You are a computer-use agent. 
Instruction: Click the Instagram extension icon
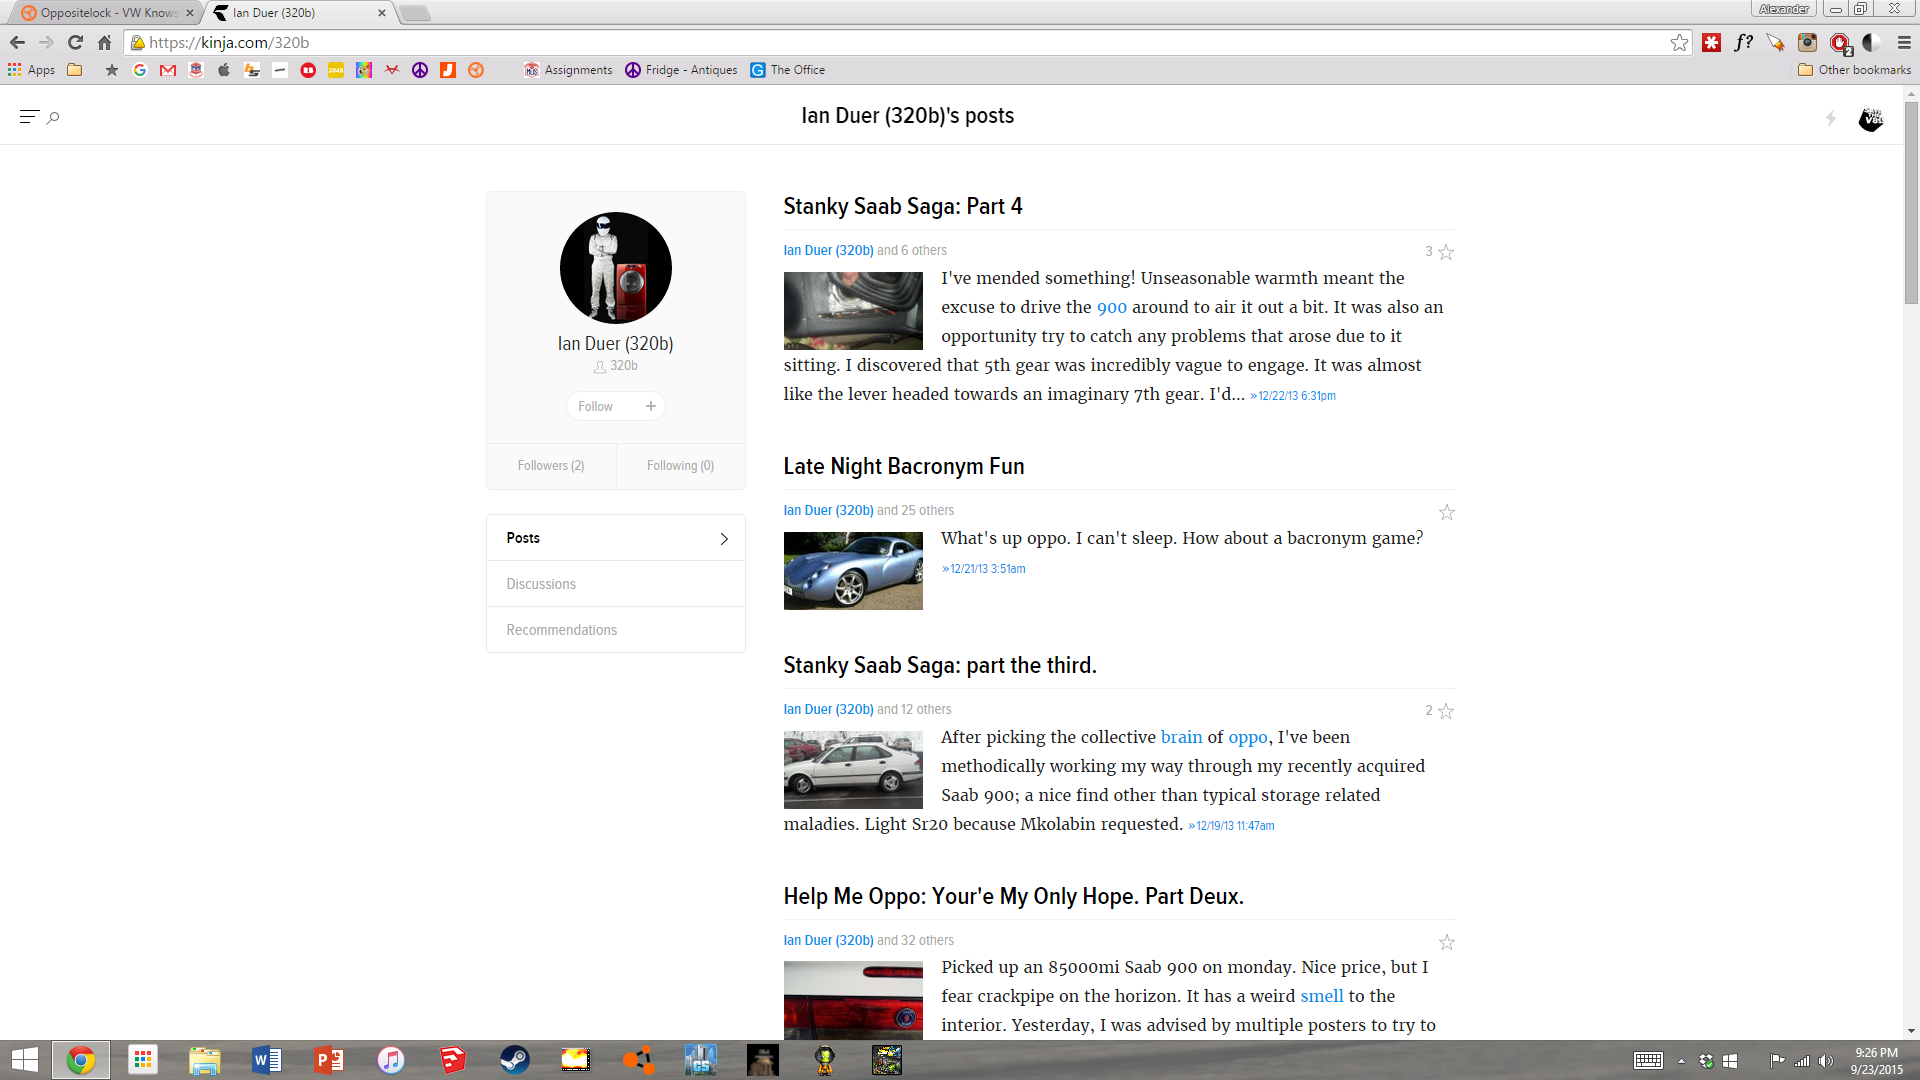tap(1807, 42)
